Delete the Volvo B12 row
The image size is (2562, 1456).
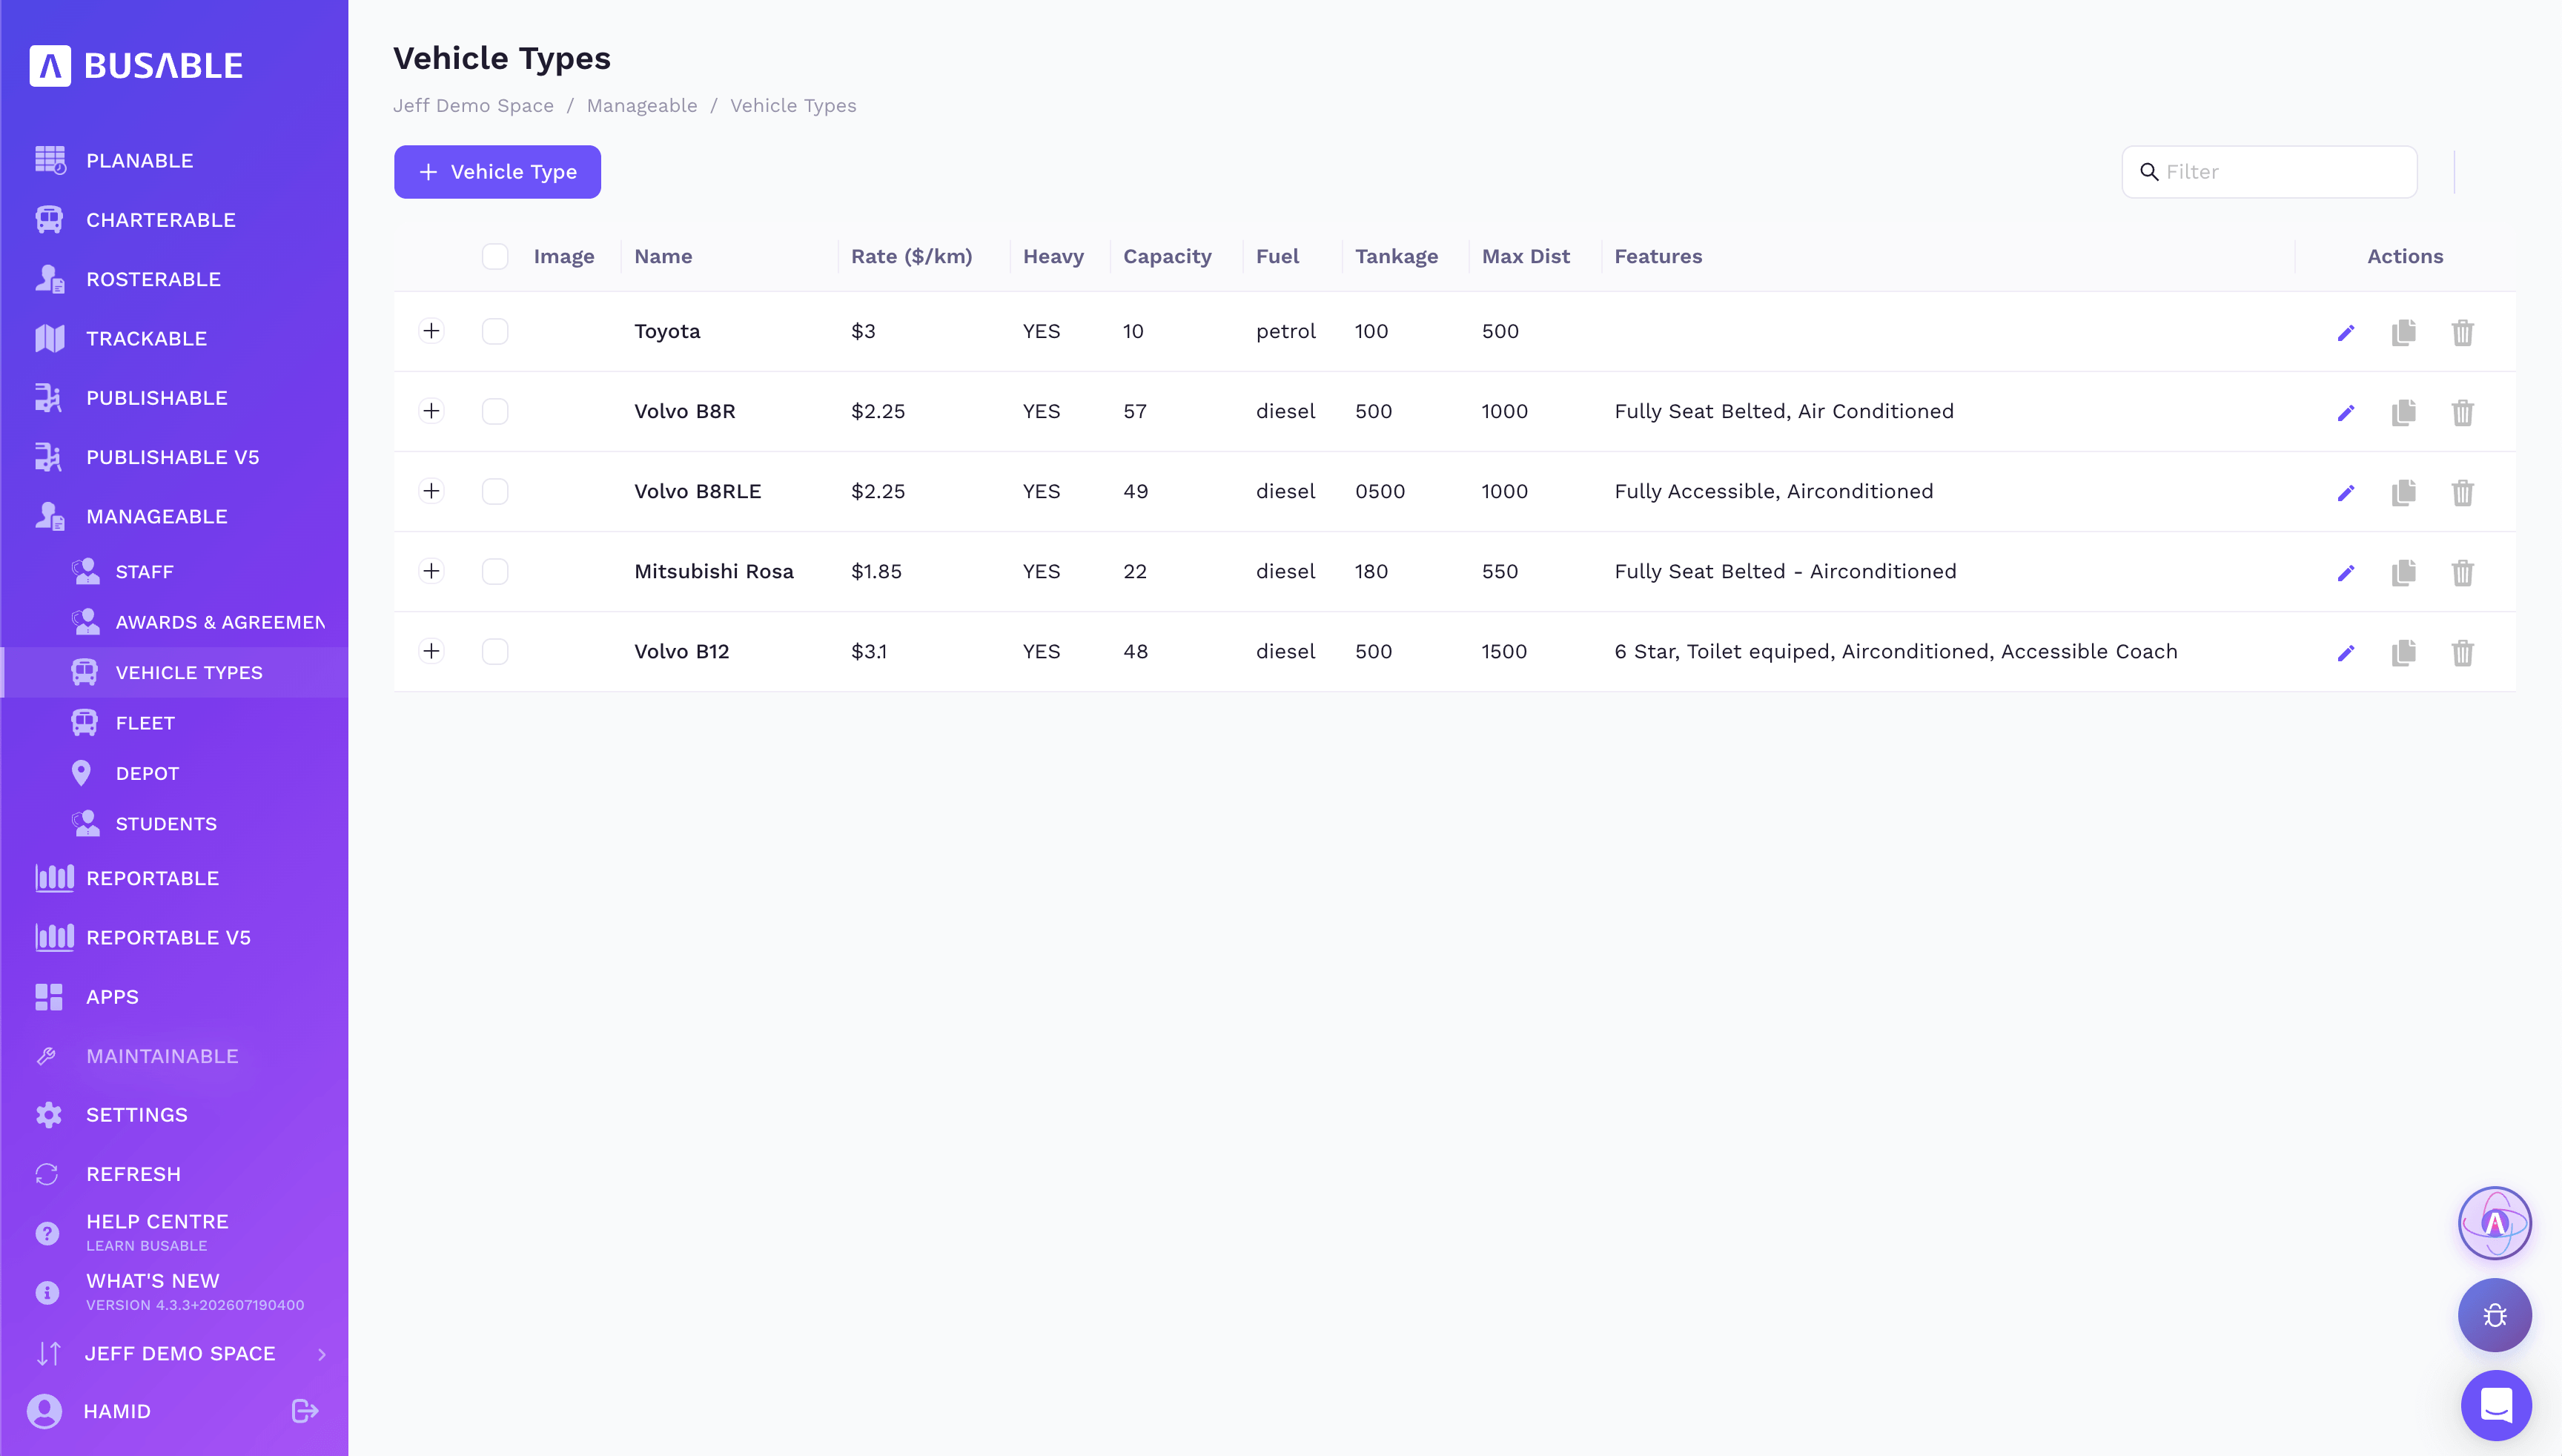(2463, 652)
